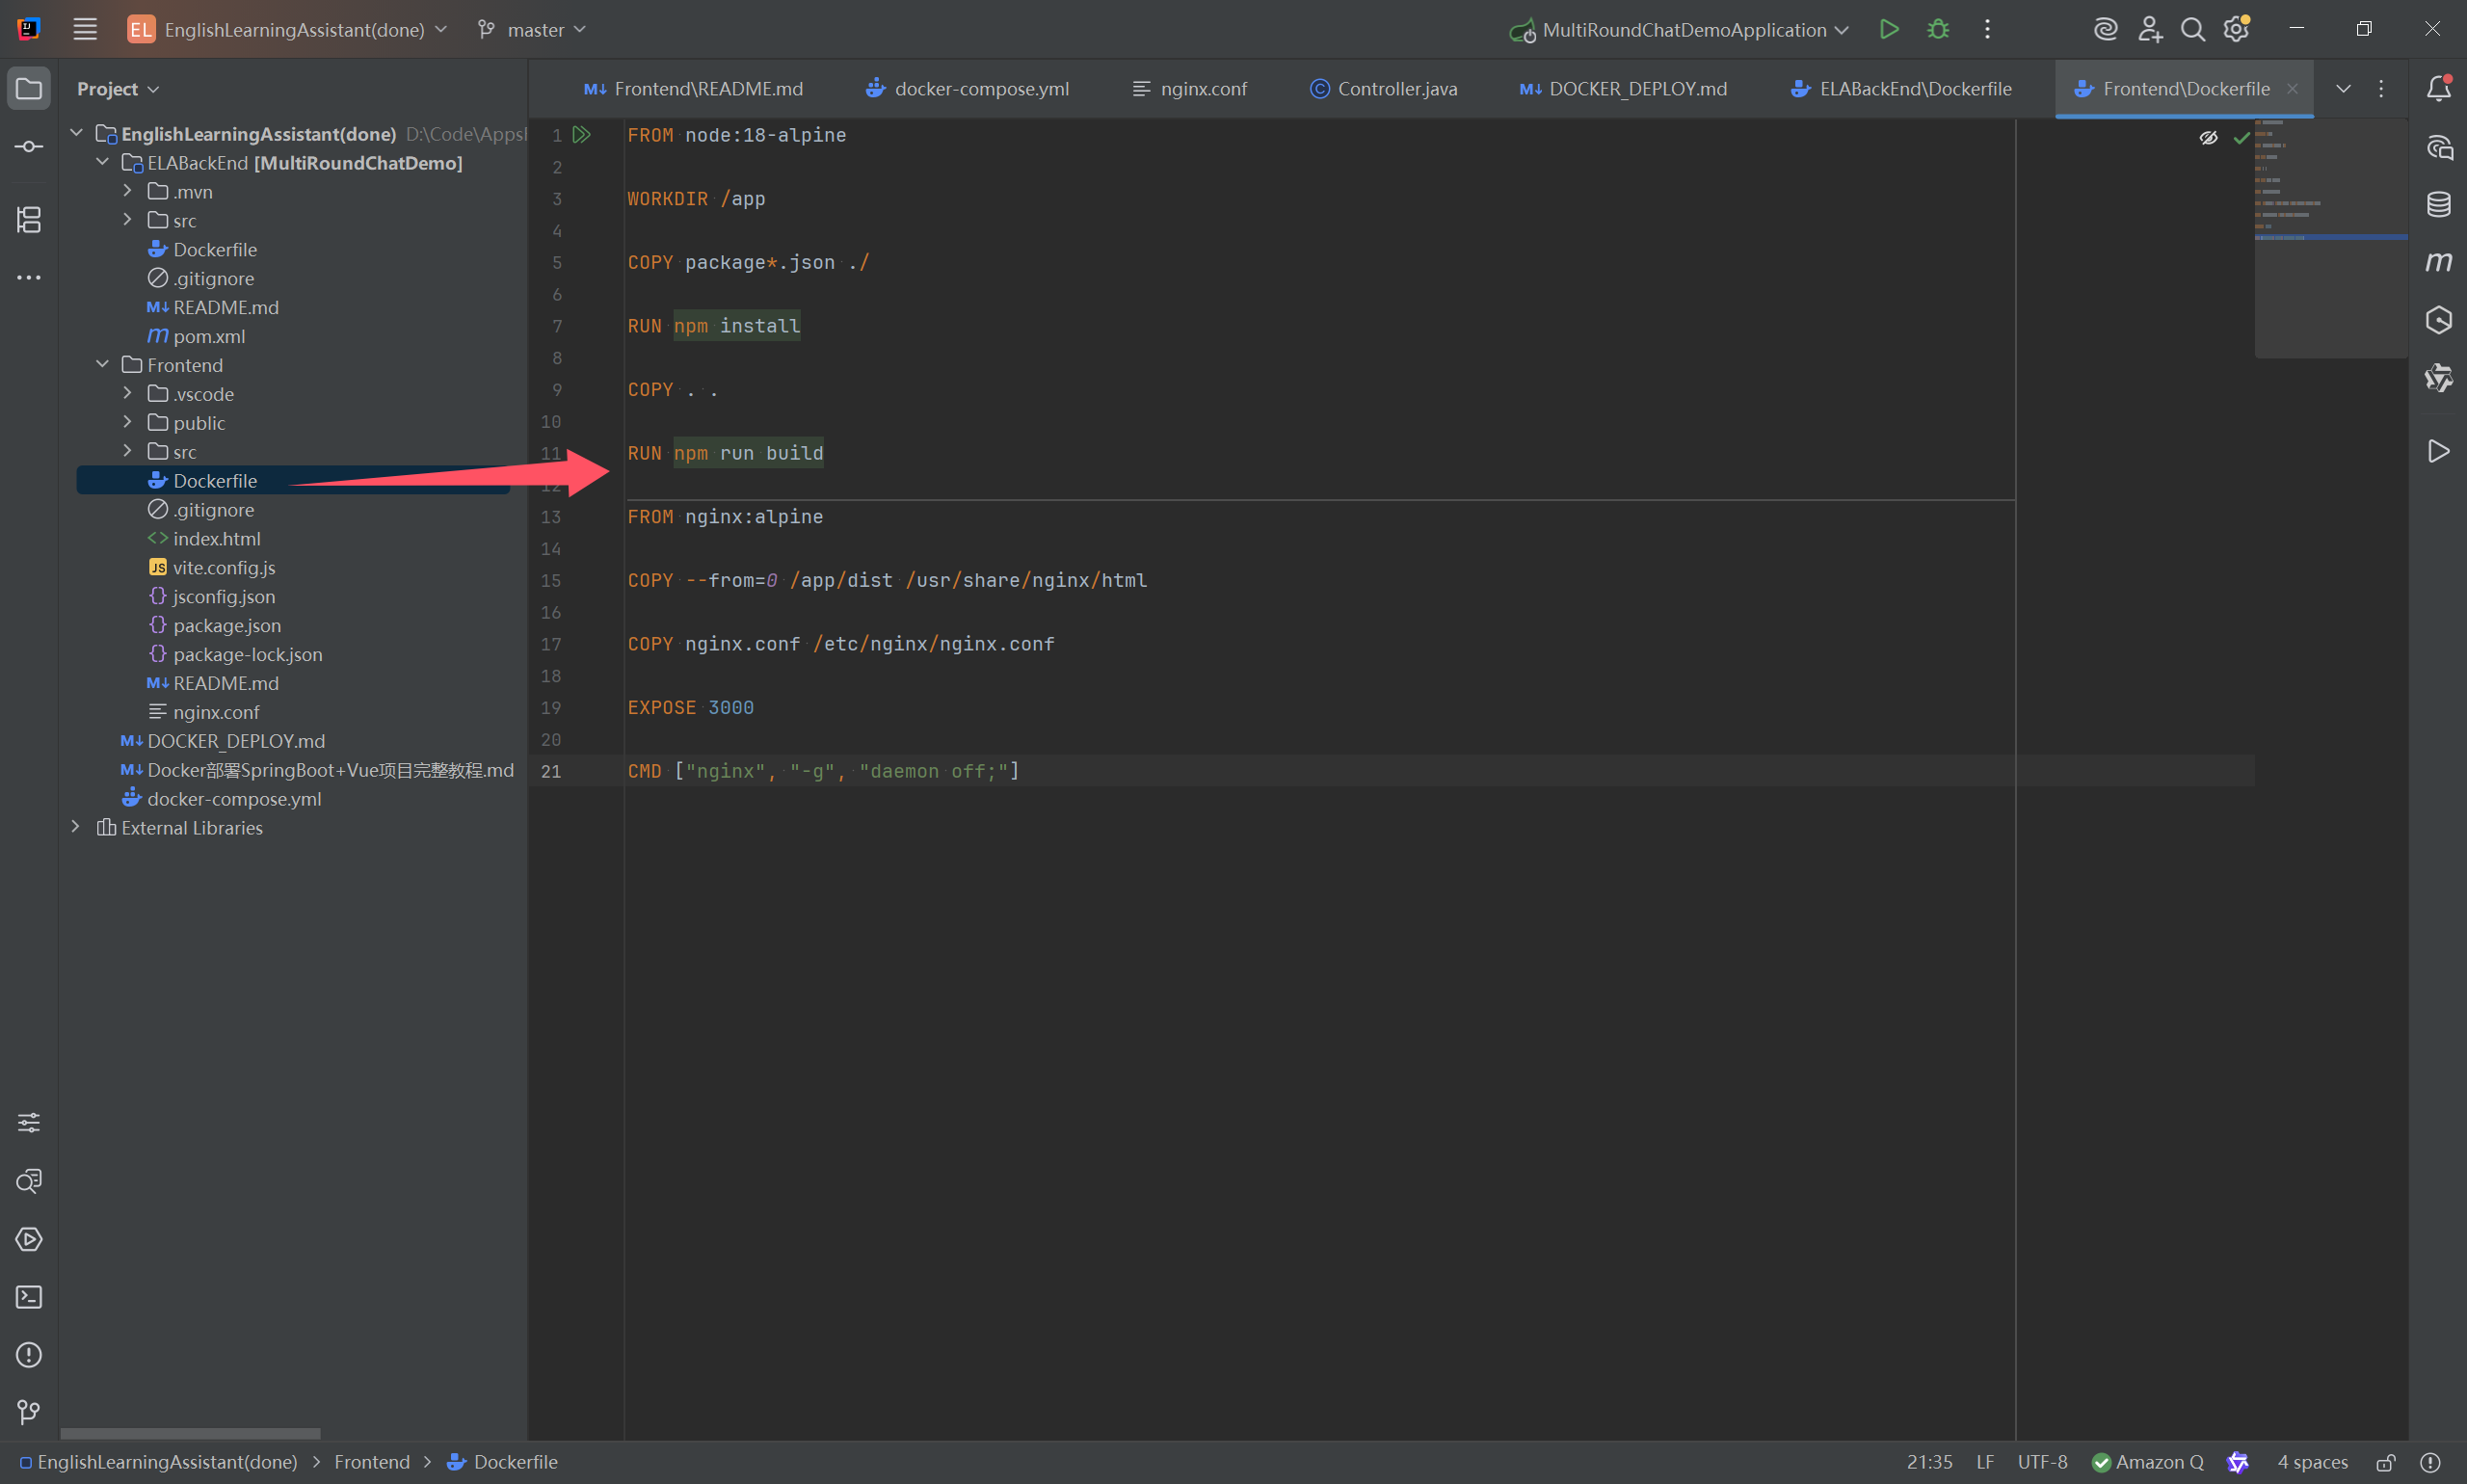Expand External Libraries node

click(x=76, y=827)
